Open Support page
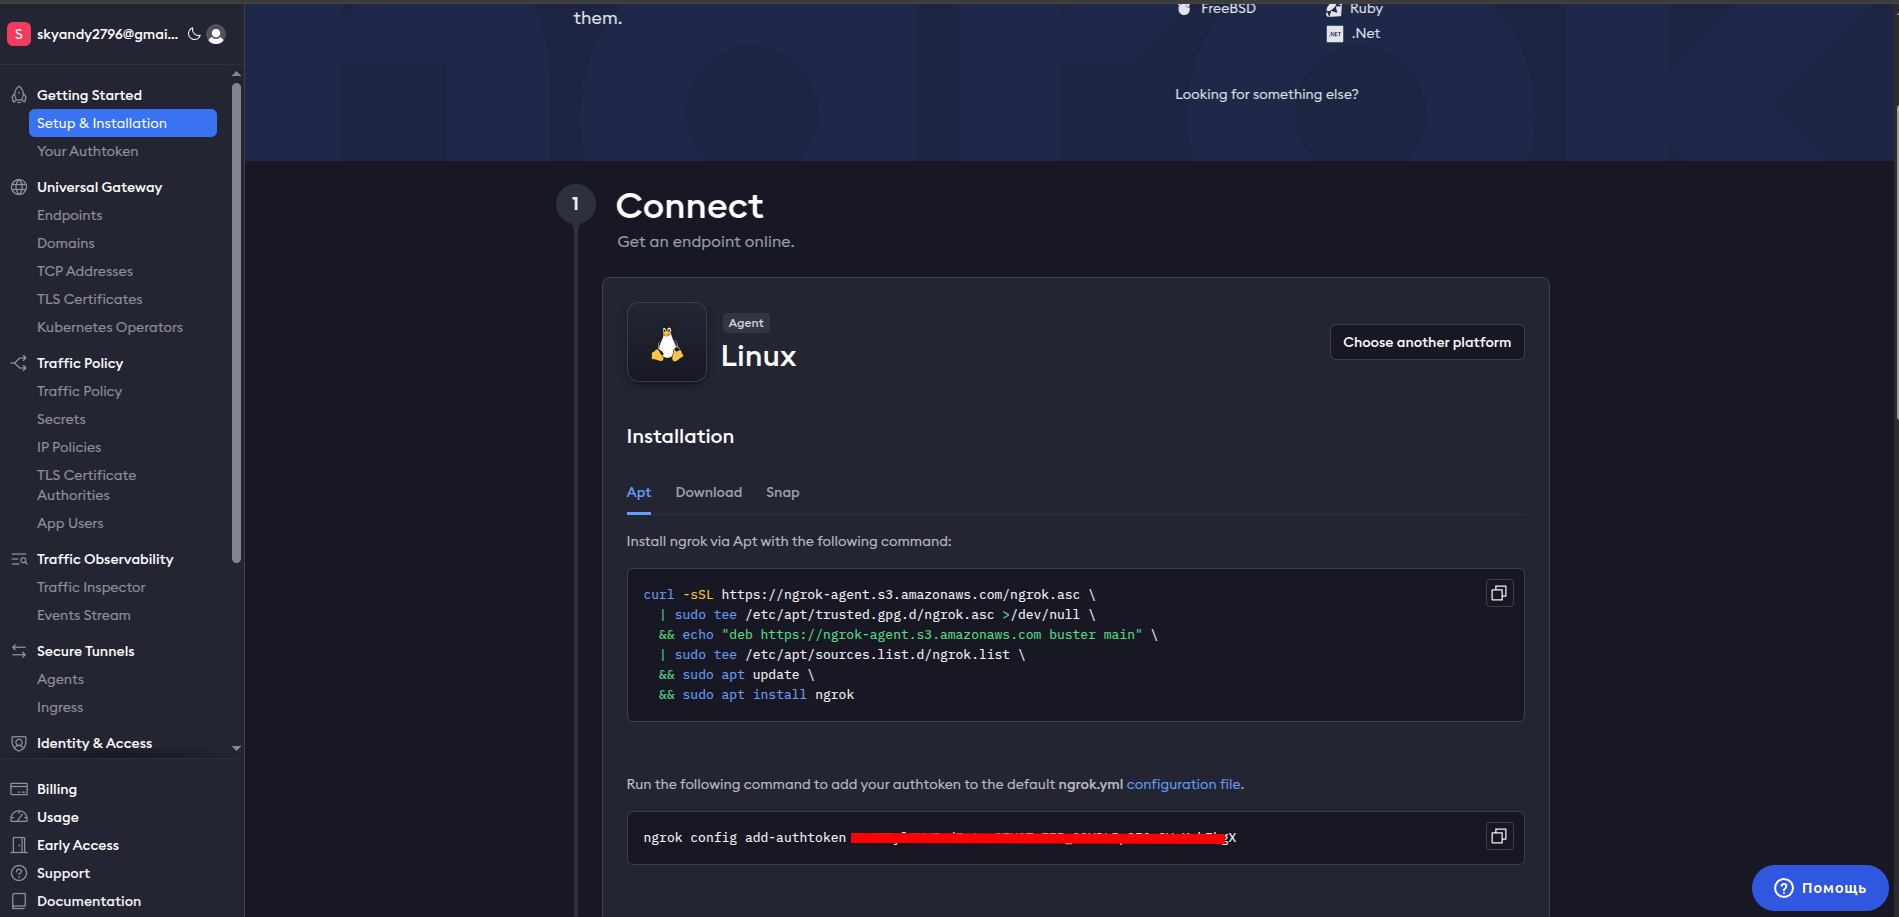This screenshot has width=1899, height=917. pyautogui.click(x=64, y=873)
